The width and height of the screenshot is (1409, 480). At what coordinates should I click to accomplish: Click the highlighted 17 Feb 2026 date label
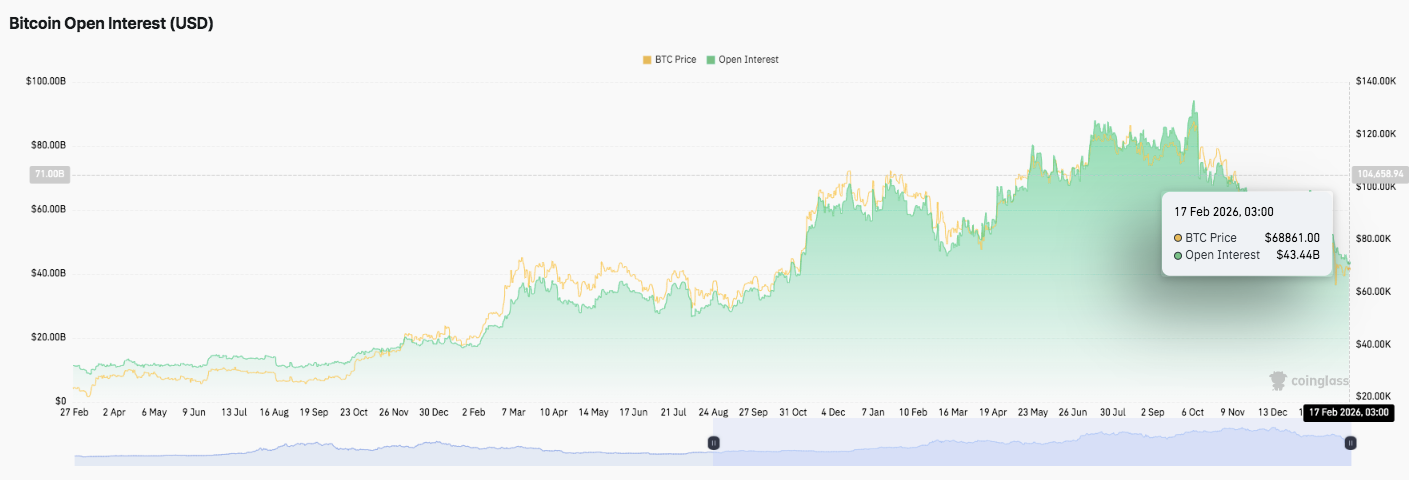(x=1349, y=412)
